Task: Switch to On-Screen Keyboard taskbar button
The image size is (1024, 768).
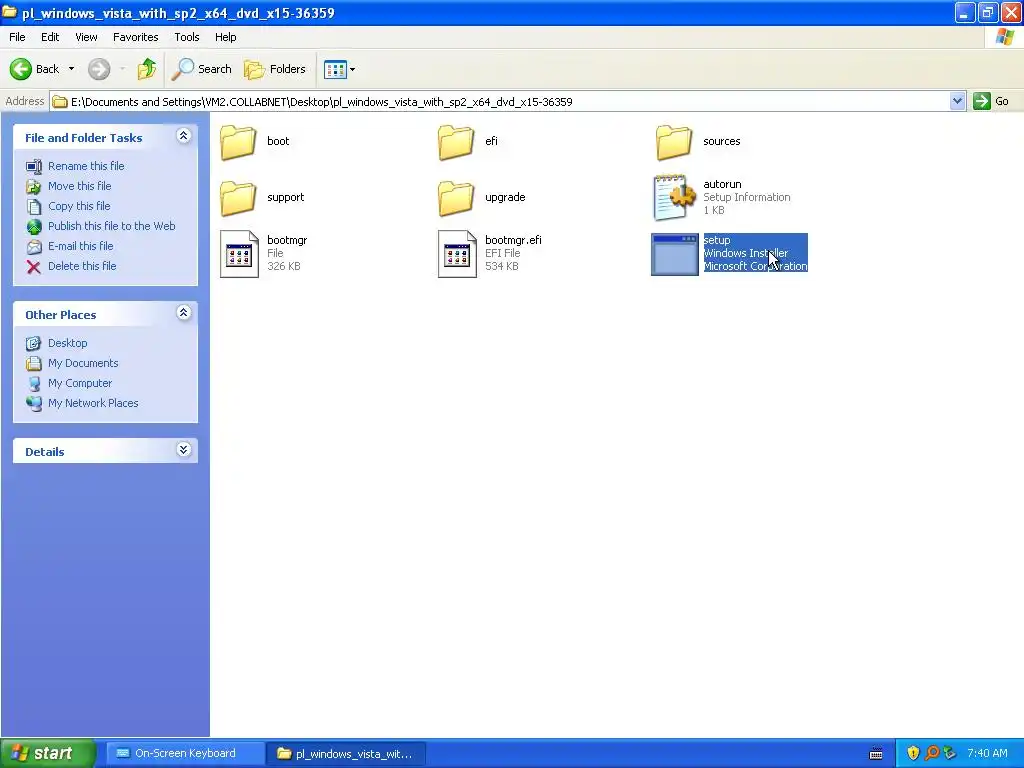Action: [185, 753]
